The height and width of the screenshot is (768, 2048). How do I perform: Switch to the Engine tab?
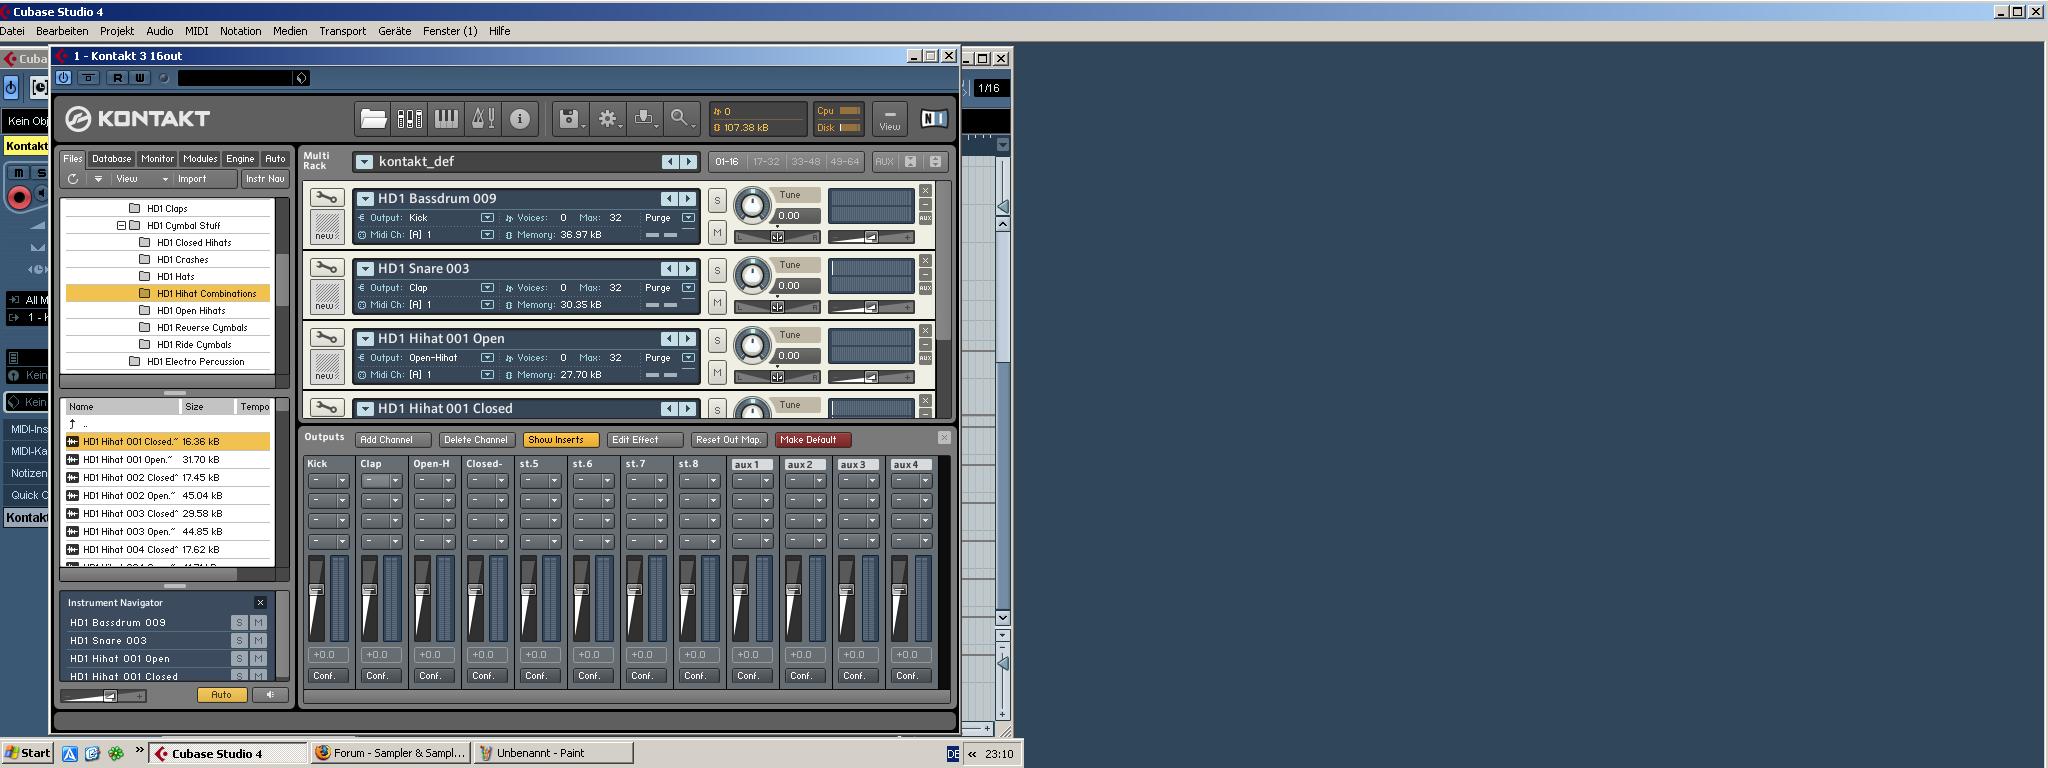pyautogui.click(x=240, y=159)
